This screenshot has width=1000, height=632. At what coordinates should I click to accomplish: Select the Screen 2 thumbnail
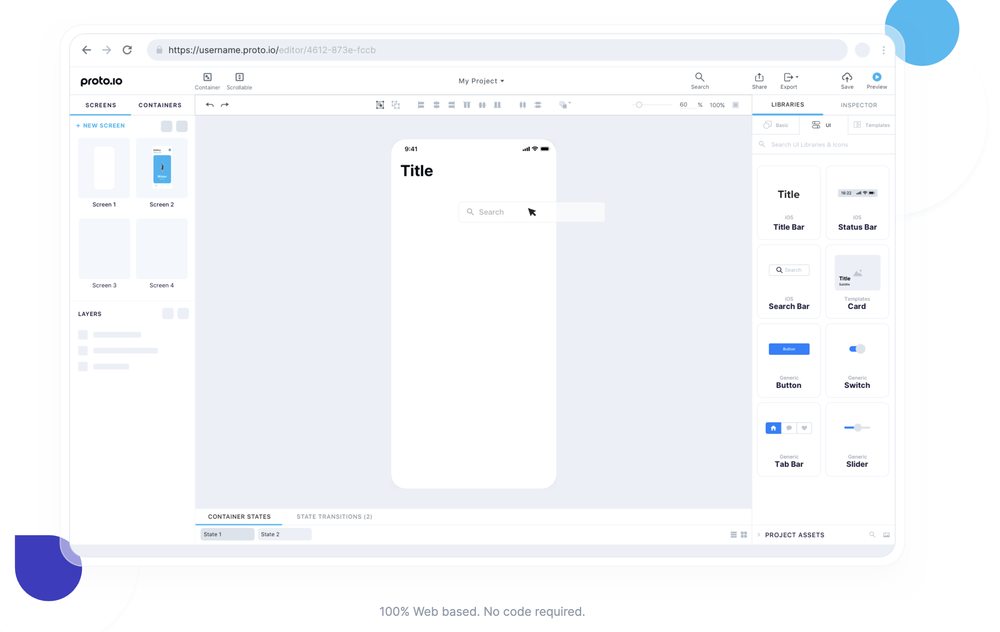click(x=161, y=166)
